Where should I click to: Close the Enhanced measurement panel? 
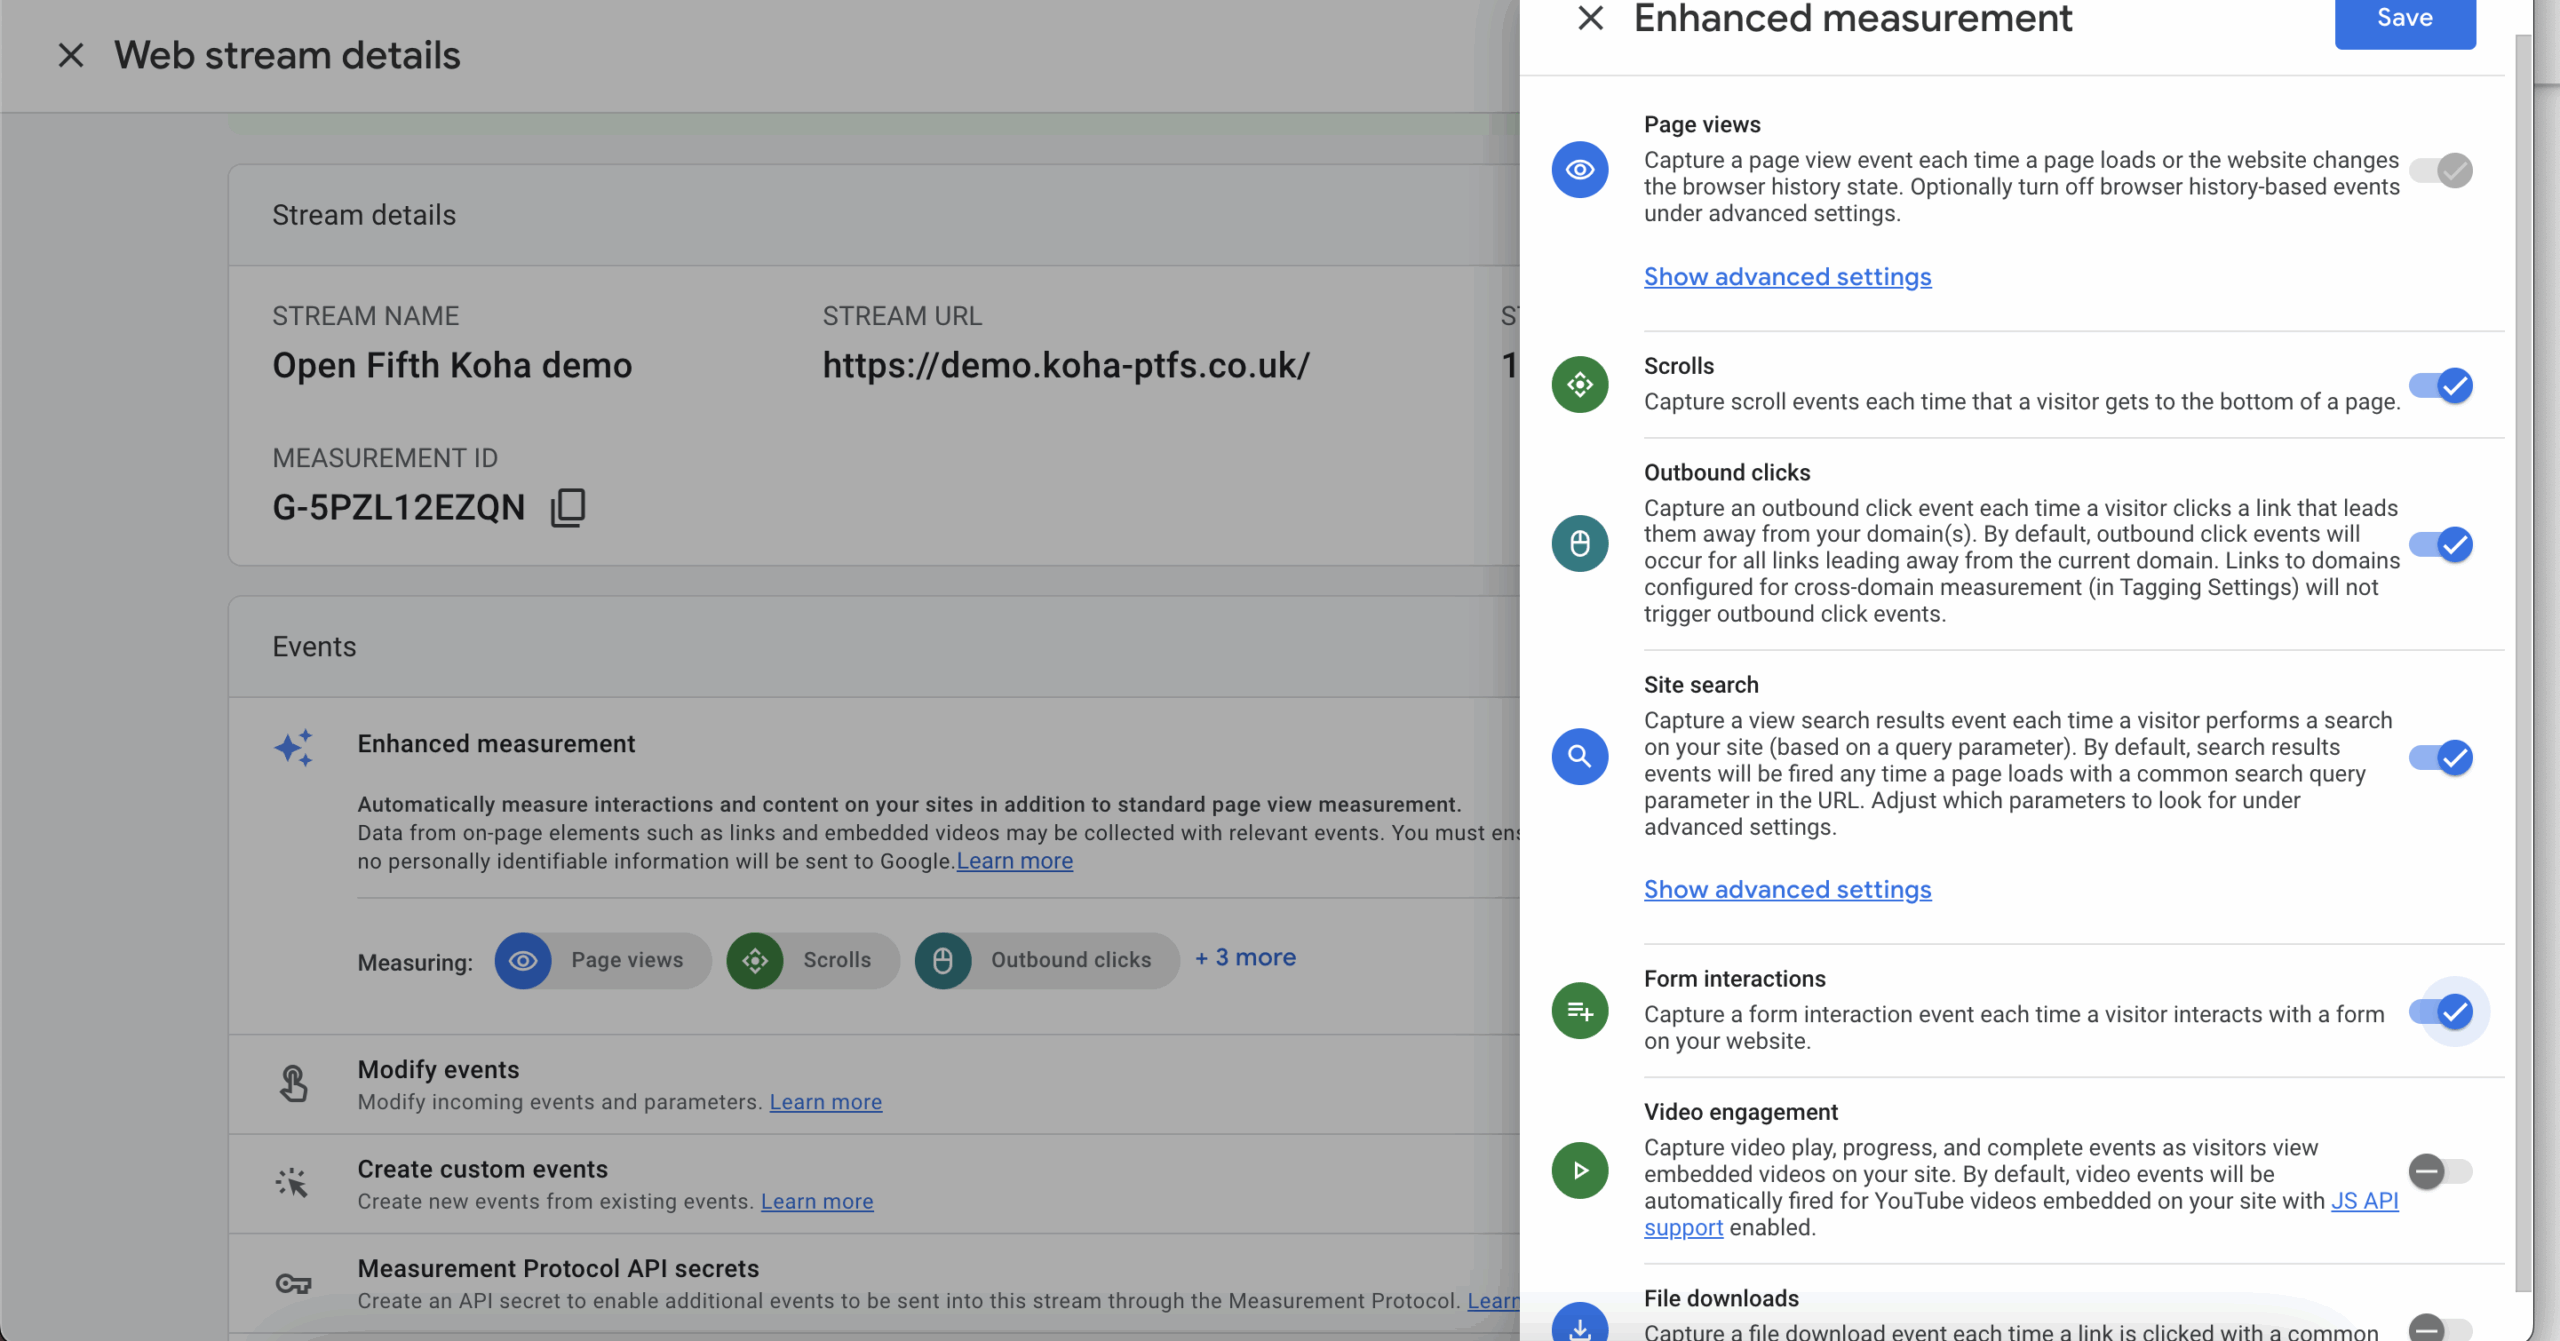point(1590,17)
